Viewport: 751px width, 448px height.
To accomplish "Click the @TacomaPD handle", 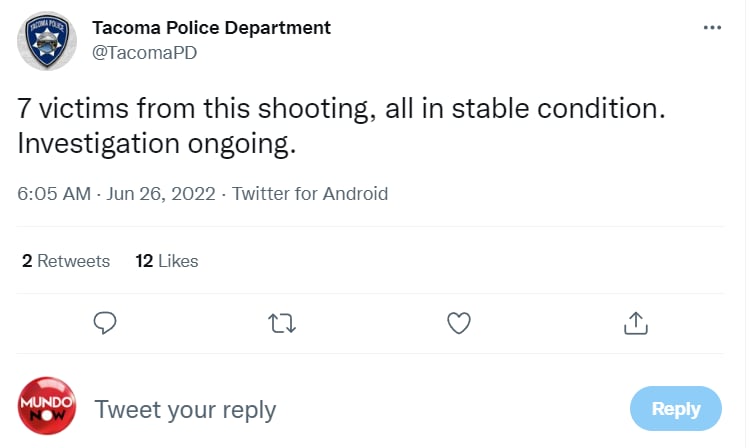I will (x=144, y=53).
